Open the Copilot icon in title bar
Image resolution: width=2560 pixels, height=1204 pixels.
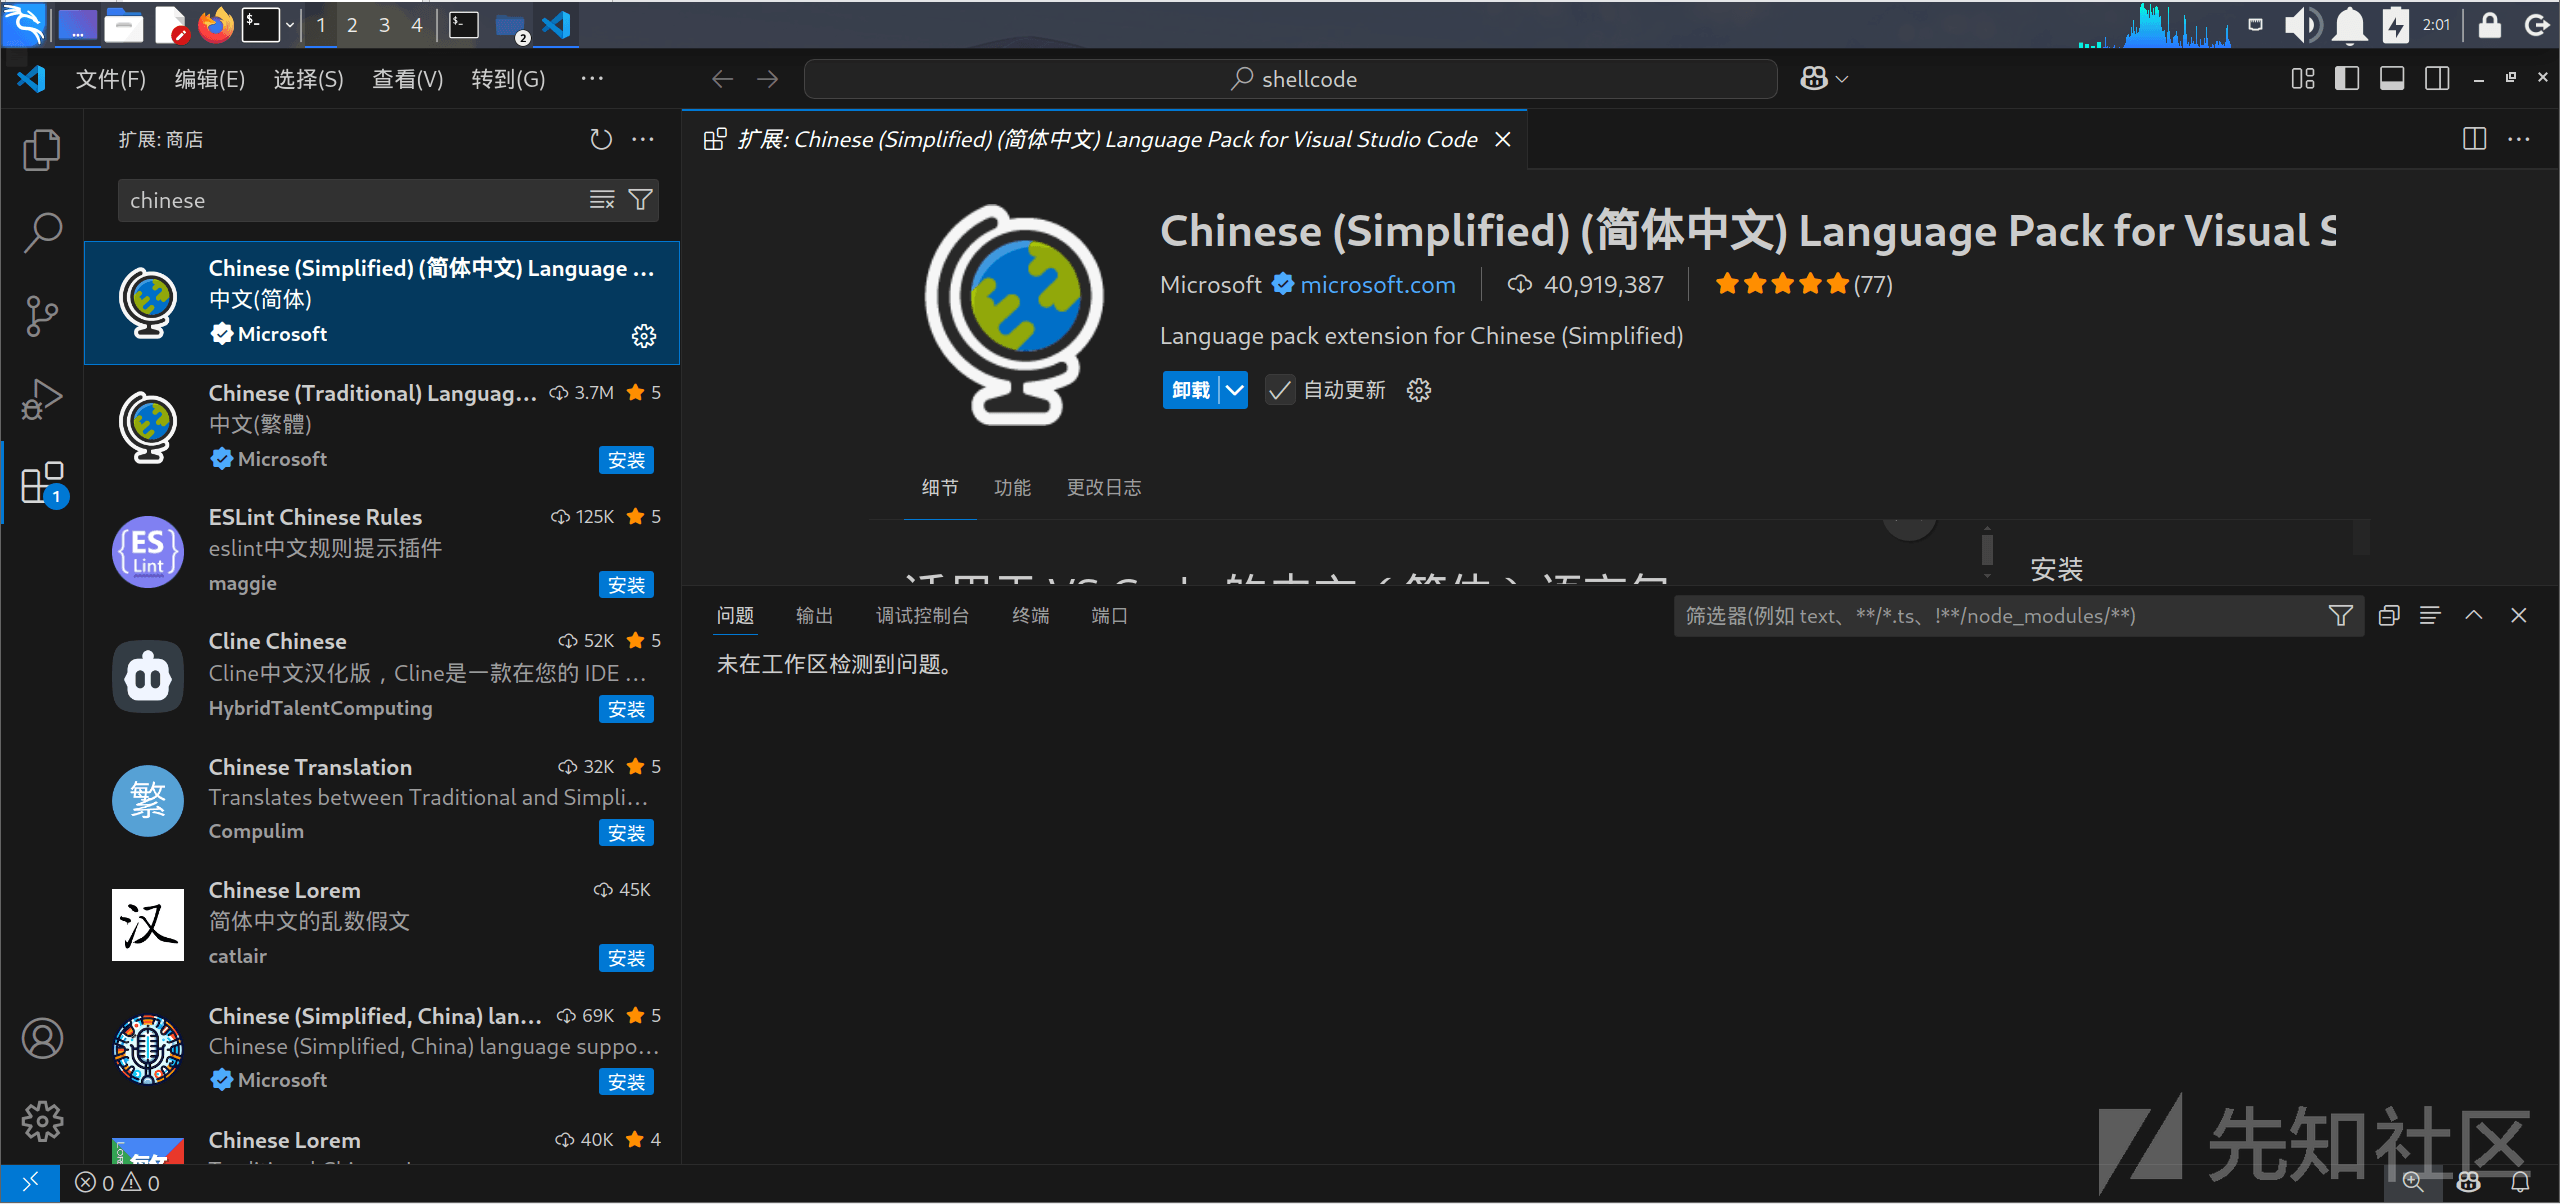coord(1814,79)
